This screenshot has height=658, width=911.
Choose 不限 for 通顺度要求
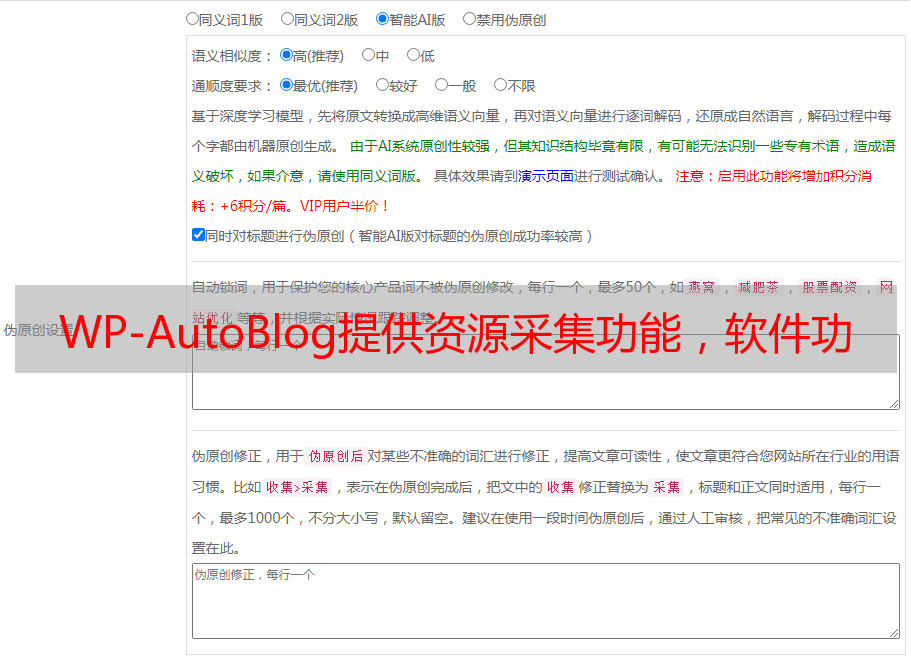[500, 85]
